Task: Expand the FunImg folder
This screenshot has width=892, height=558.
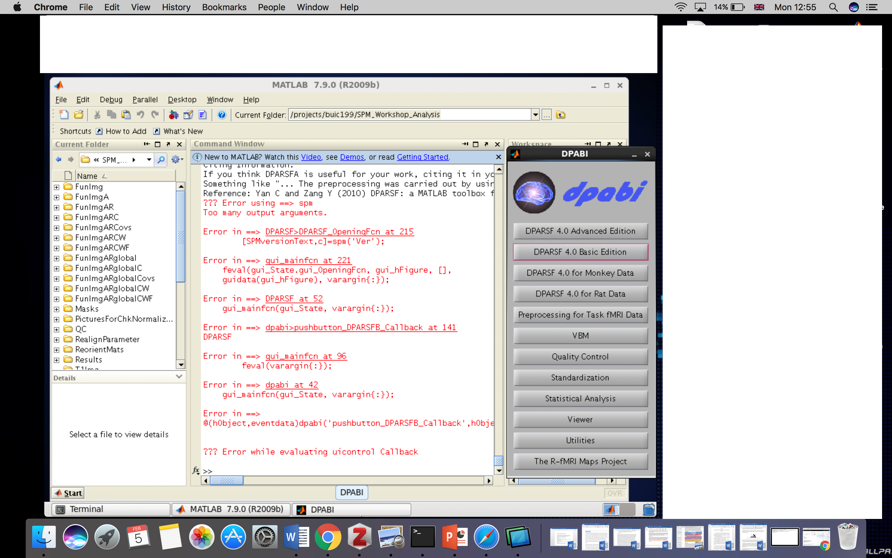Action: (57, 187)
